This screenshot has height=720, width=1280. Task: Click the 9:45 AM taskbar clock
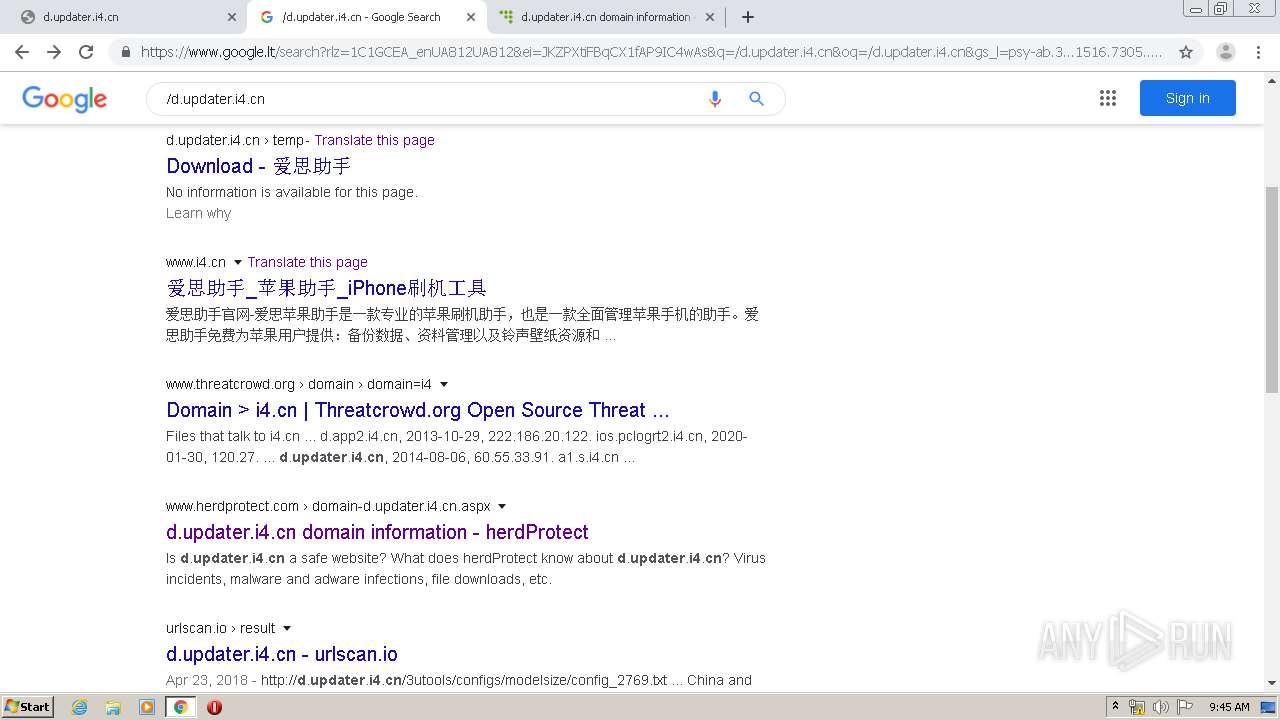1229,707
